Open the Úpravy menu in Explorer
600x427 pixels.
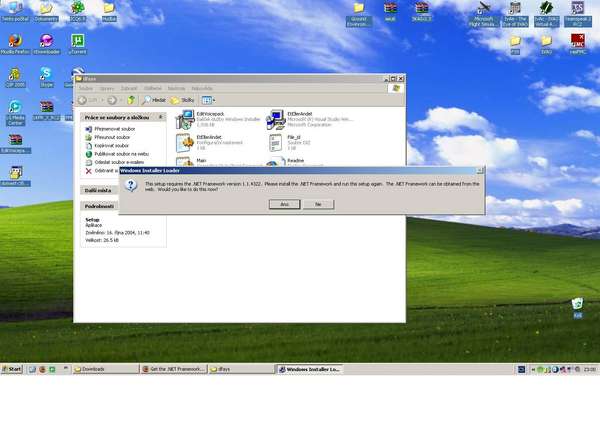(x=107, y=88)
